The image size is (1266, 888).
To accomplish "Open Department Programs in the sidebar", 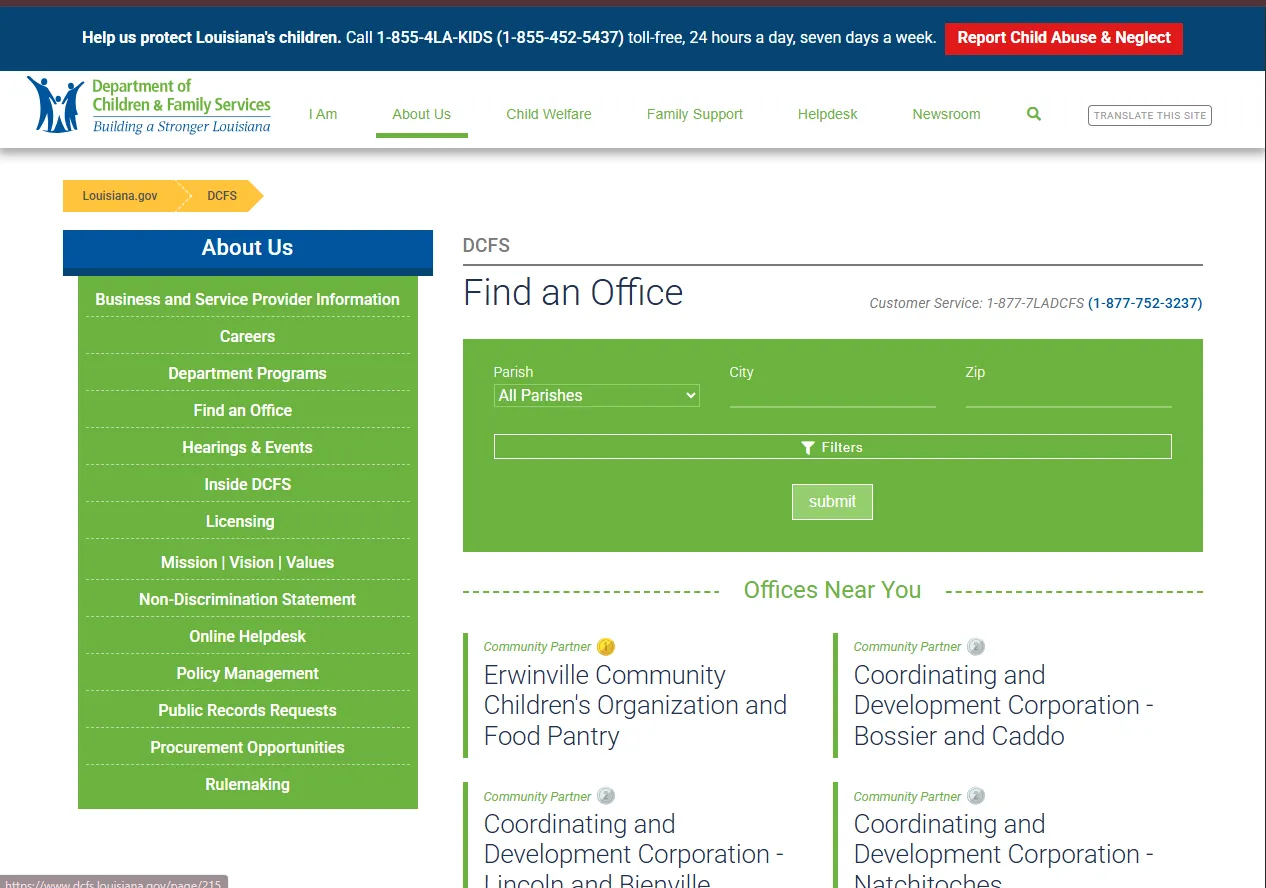I will (x=247, y=373).
